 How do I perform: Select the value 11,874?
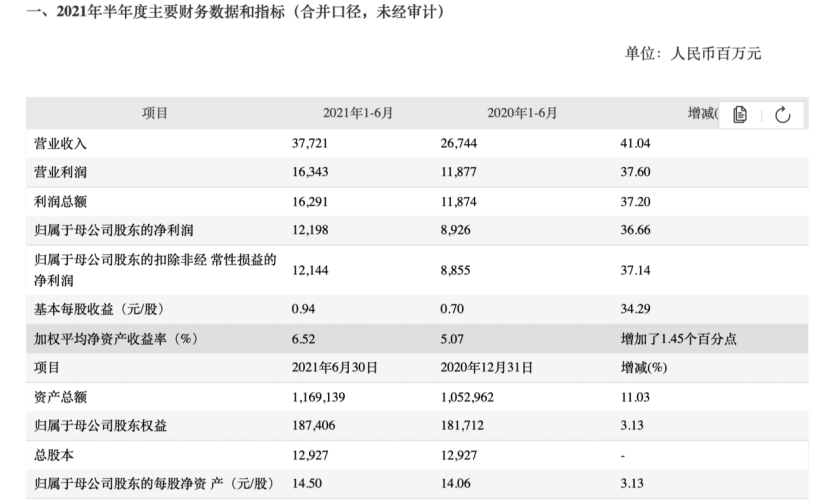coord(458,202)
